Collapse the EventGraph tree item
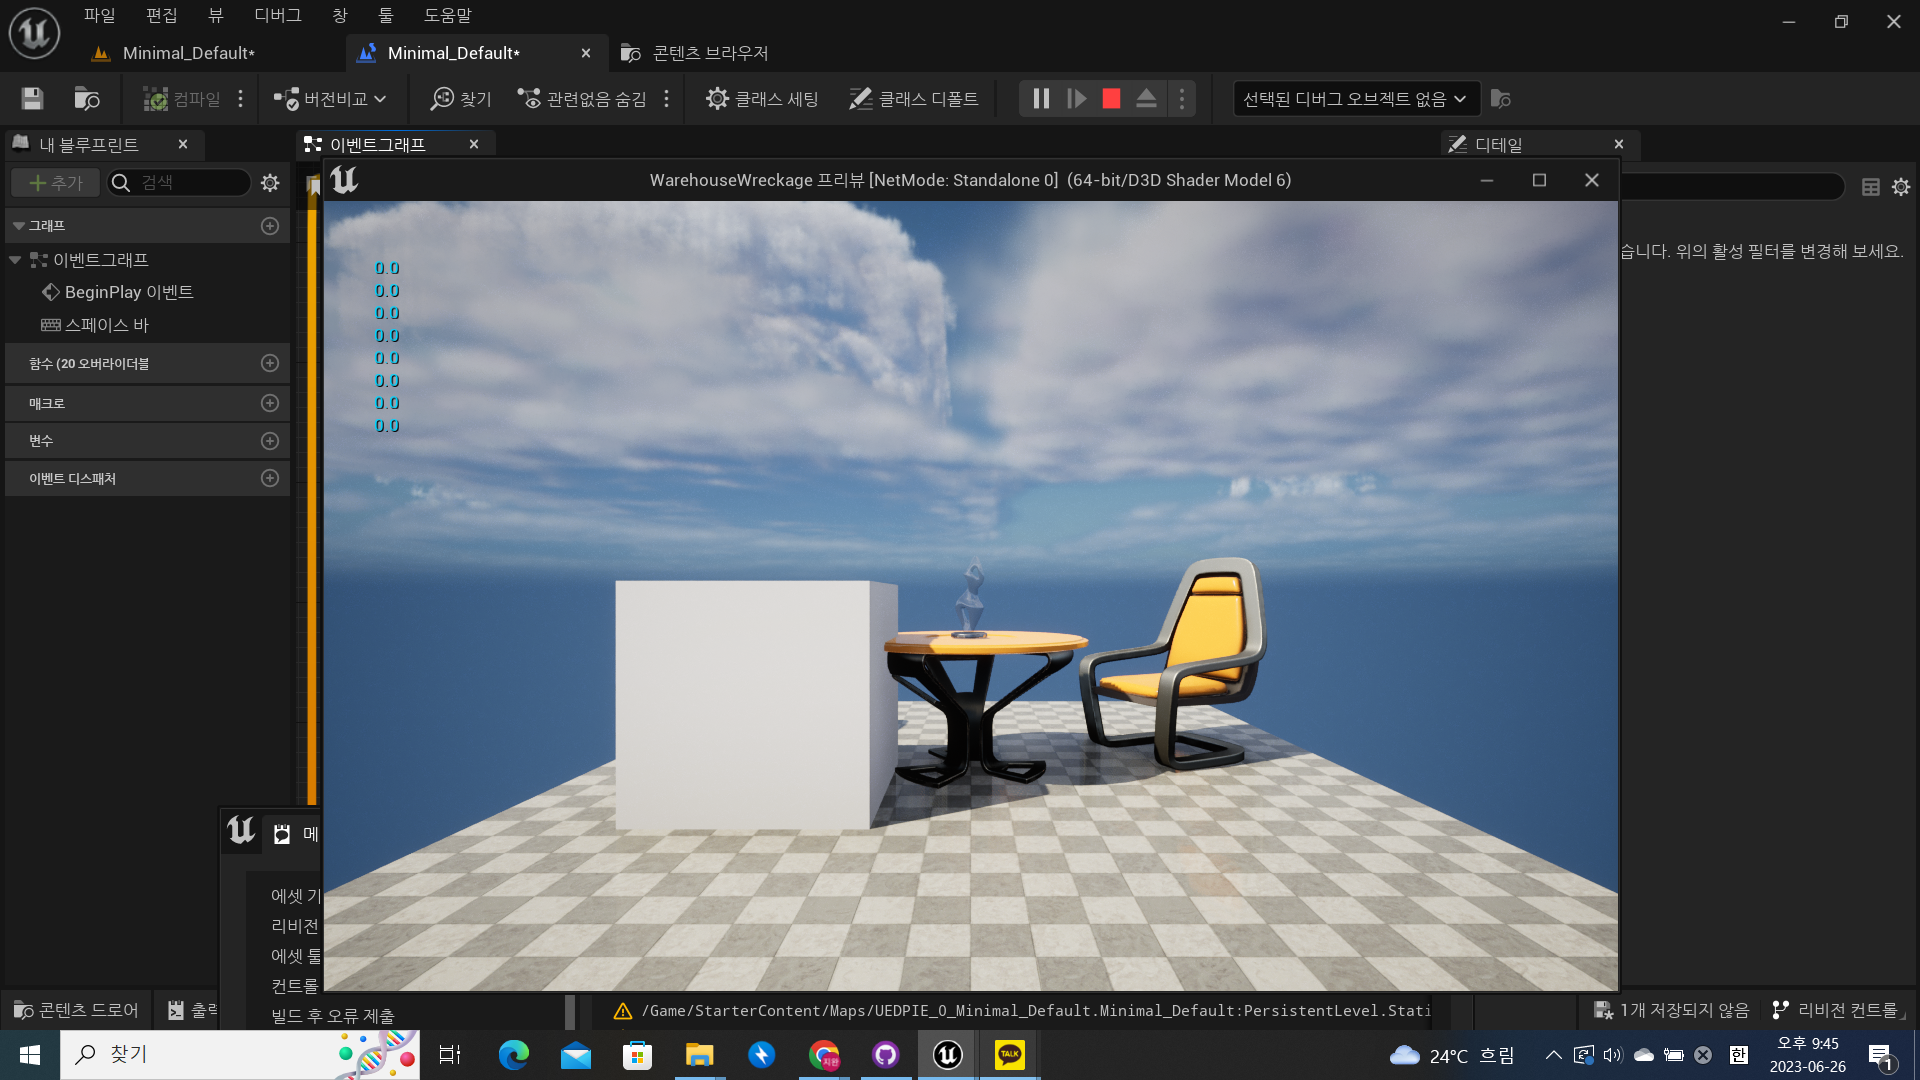Viewport: 1920px width, 1080px height. click(15, 260)
